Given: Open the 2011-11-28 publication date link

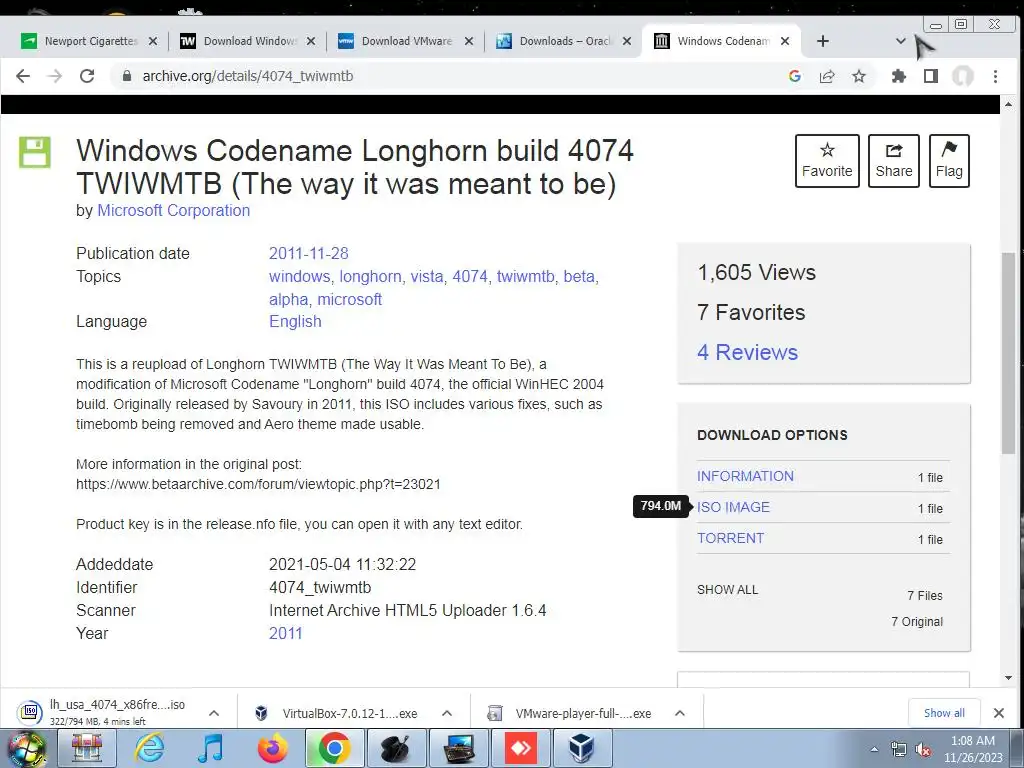Looking at the screenshot, I should pos(308,253).
